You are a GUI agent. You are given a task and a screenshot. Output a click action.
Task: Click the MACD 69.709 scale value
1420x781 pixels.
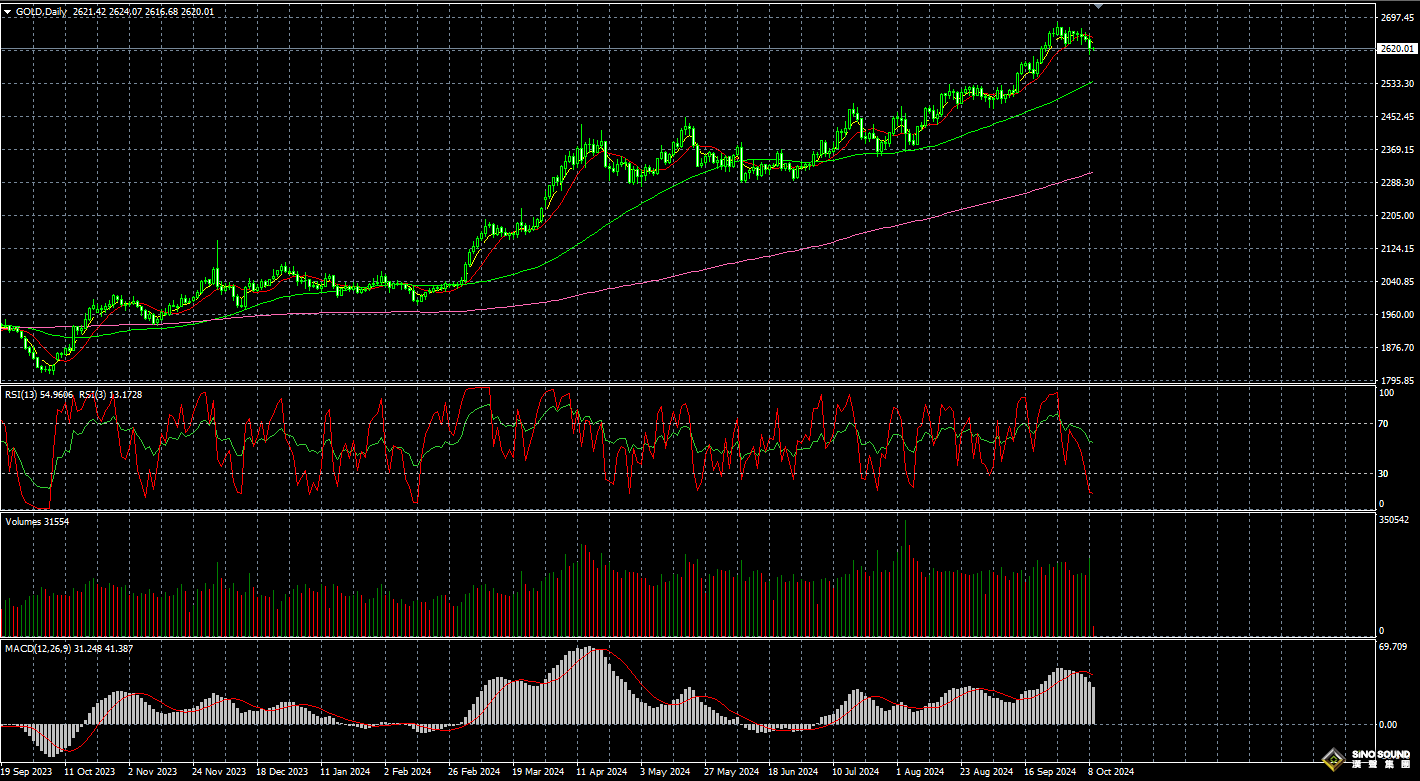(x=1392, y=648)
